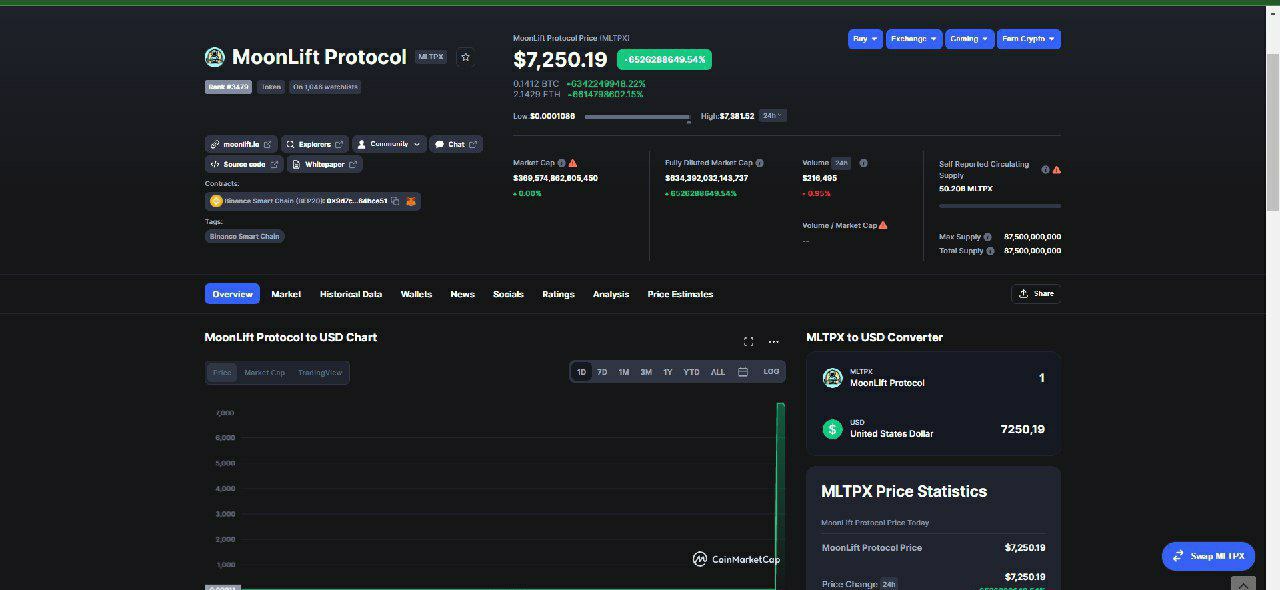This screenshot has height=590, width=1280.
Task: Open the Volume 24h period selector
Action: (842, 163)
